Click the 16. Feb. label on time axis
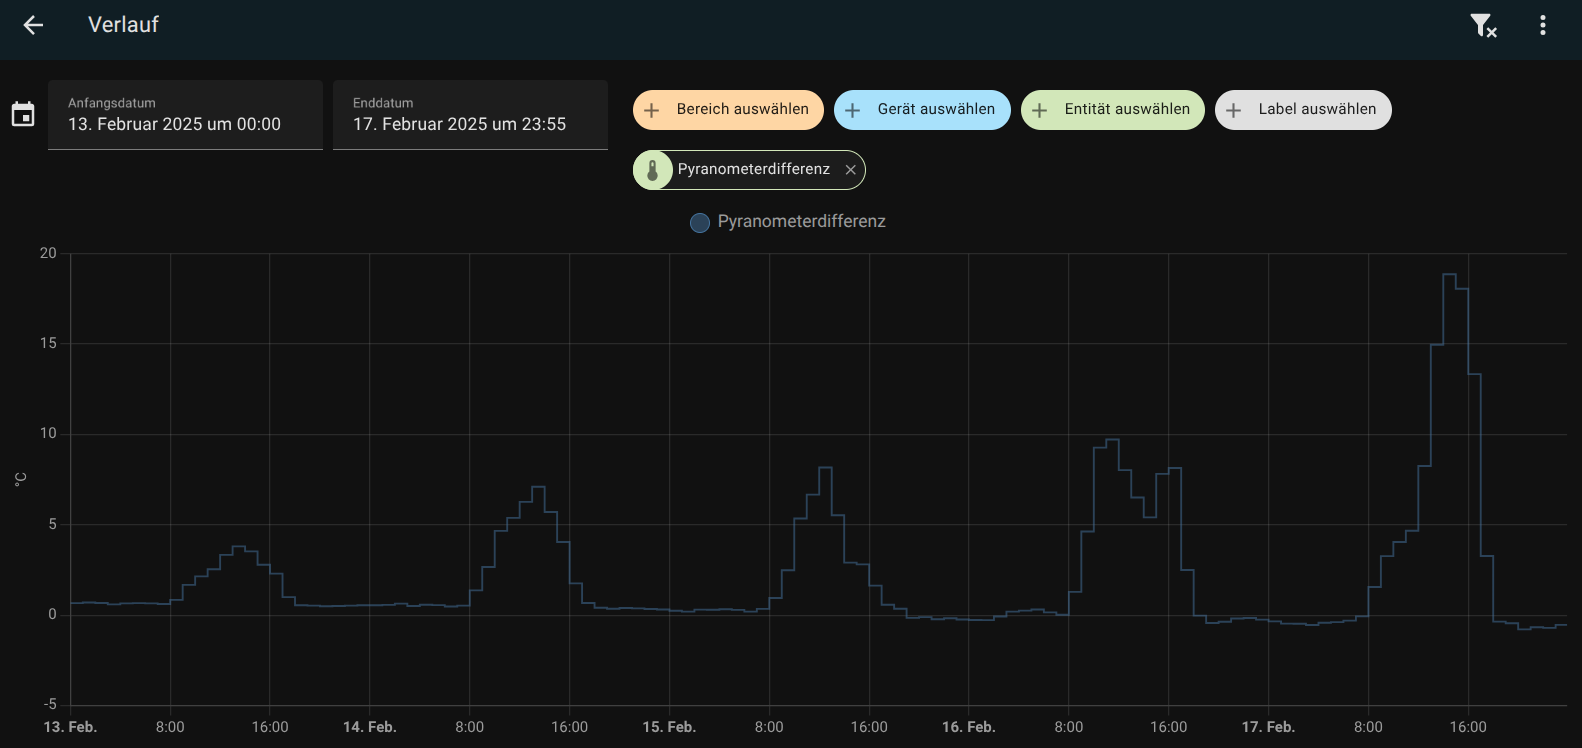 click(968, 727)
